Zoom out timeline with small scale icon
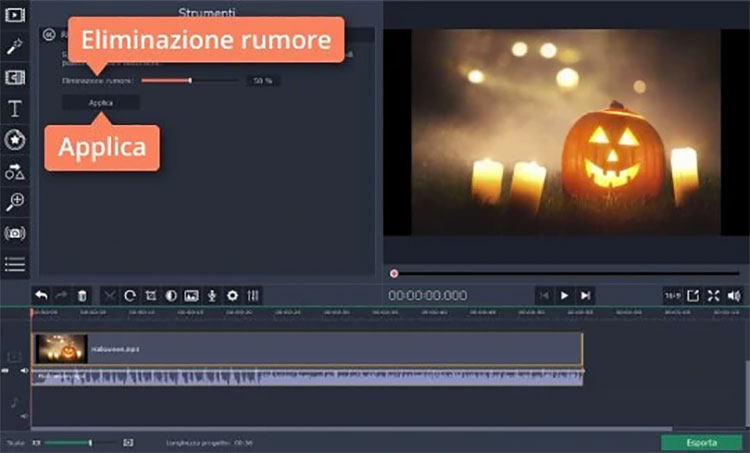 36,442
